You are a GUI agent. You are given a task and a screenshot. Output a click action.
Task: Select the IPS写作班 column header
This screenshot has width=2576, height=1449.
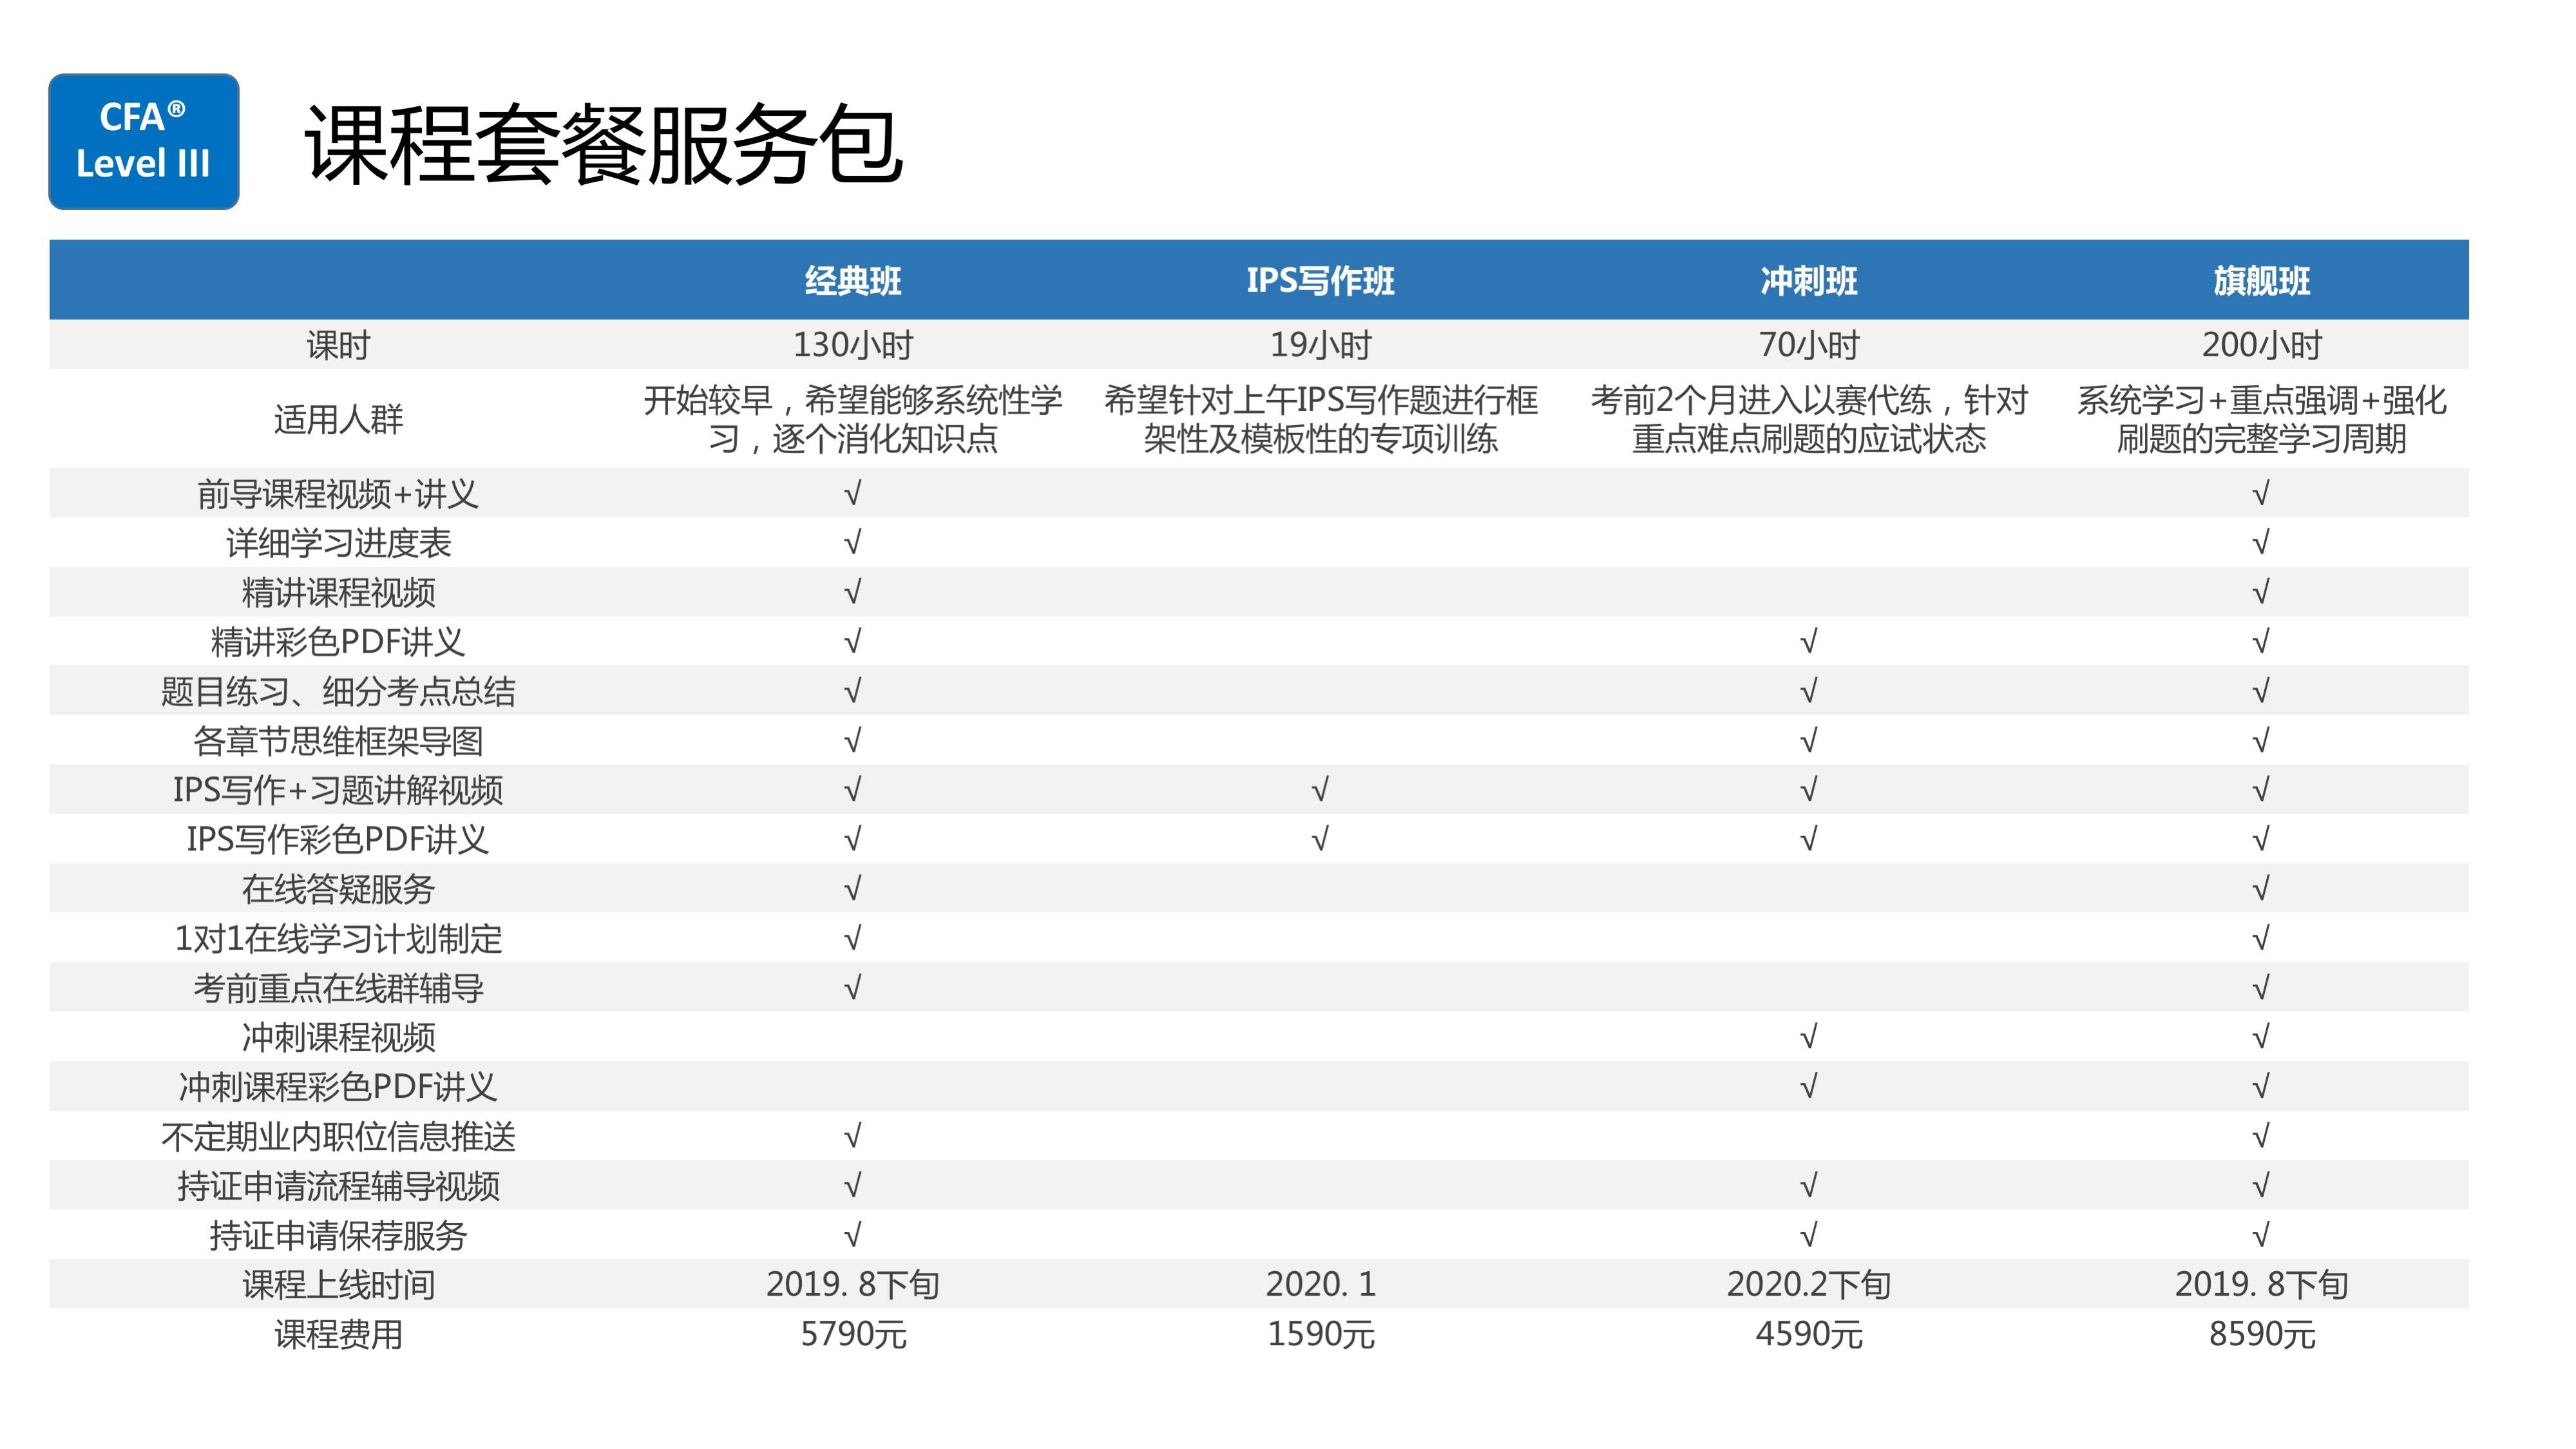tap(1320, 281)
